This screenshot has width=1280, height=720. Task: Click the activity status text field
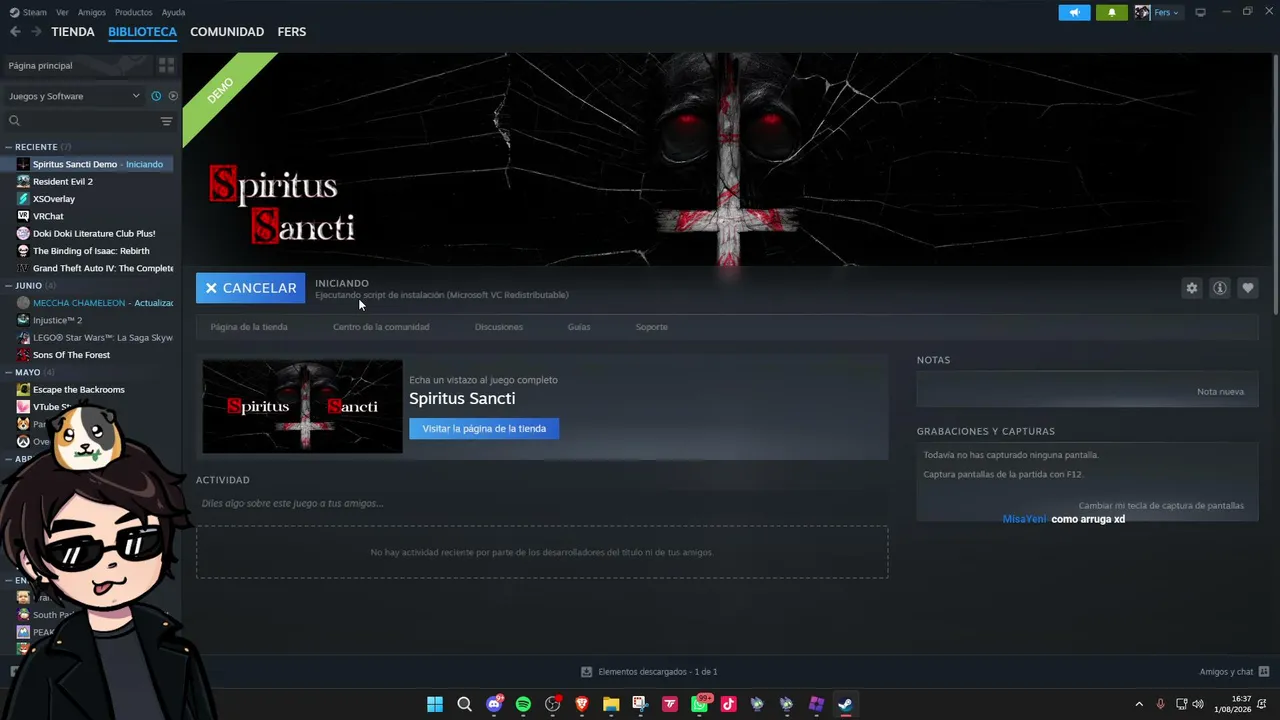pyautogui.click(x=541, y=503)
